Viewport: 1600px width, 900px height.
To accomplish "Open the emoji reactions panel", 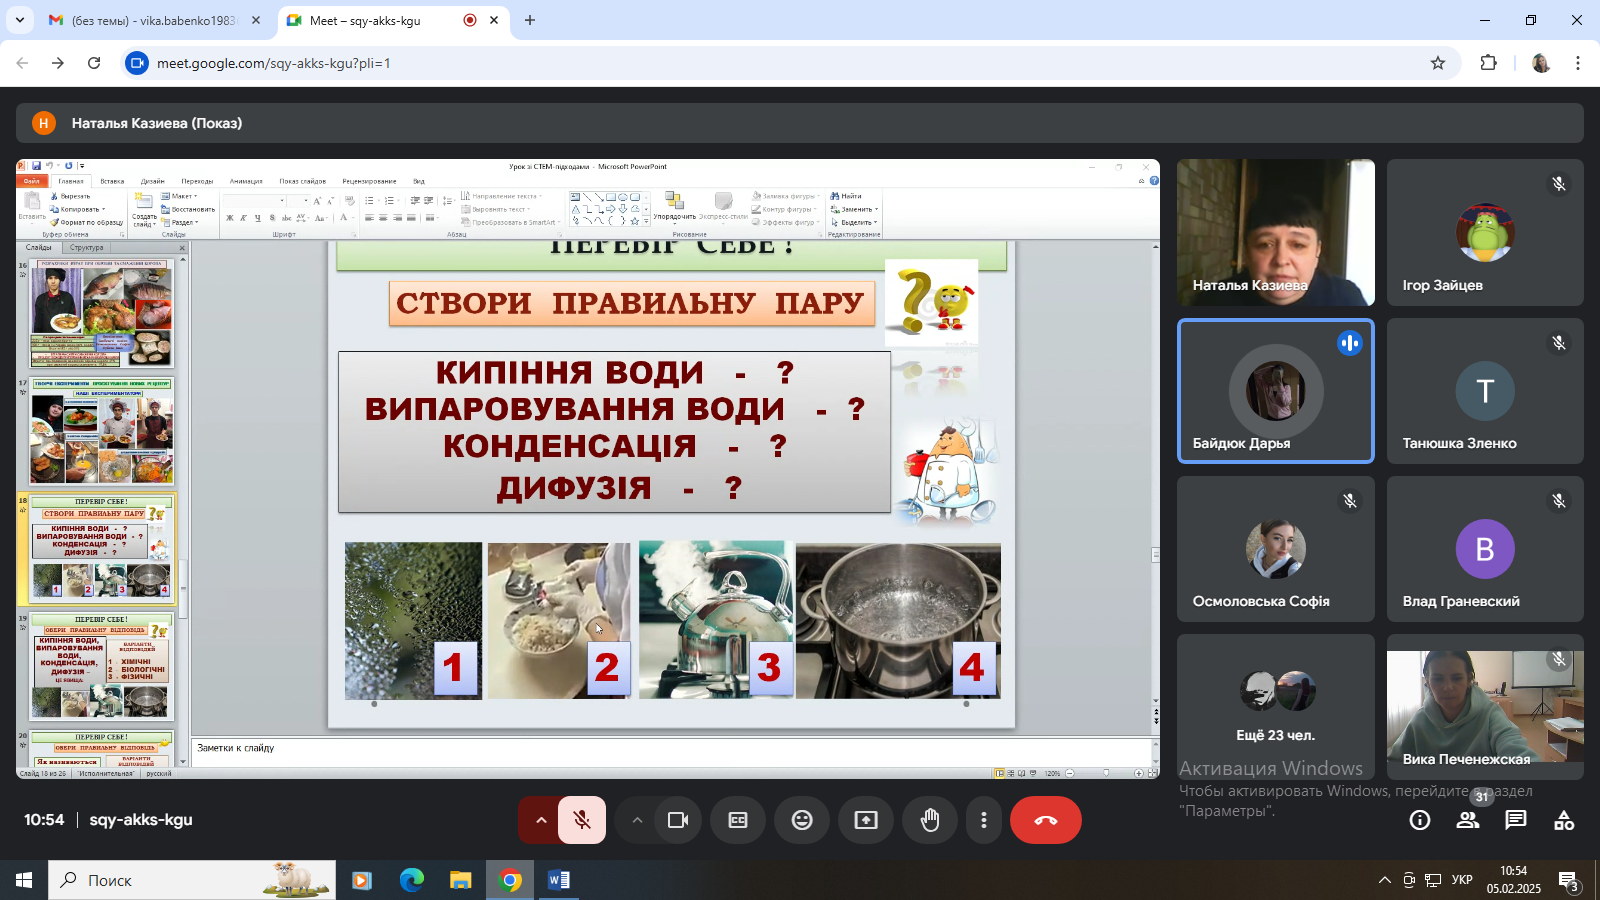I will (802, 820).
